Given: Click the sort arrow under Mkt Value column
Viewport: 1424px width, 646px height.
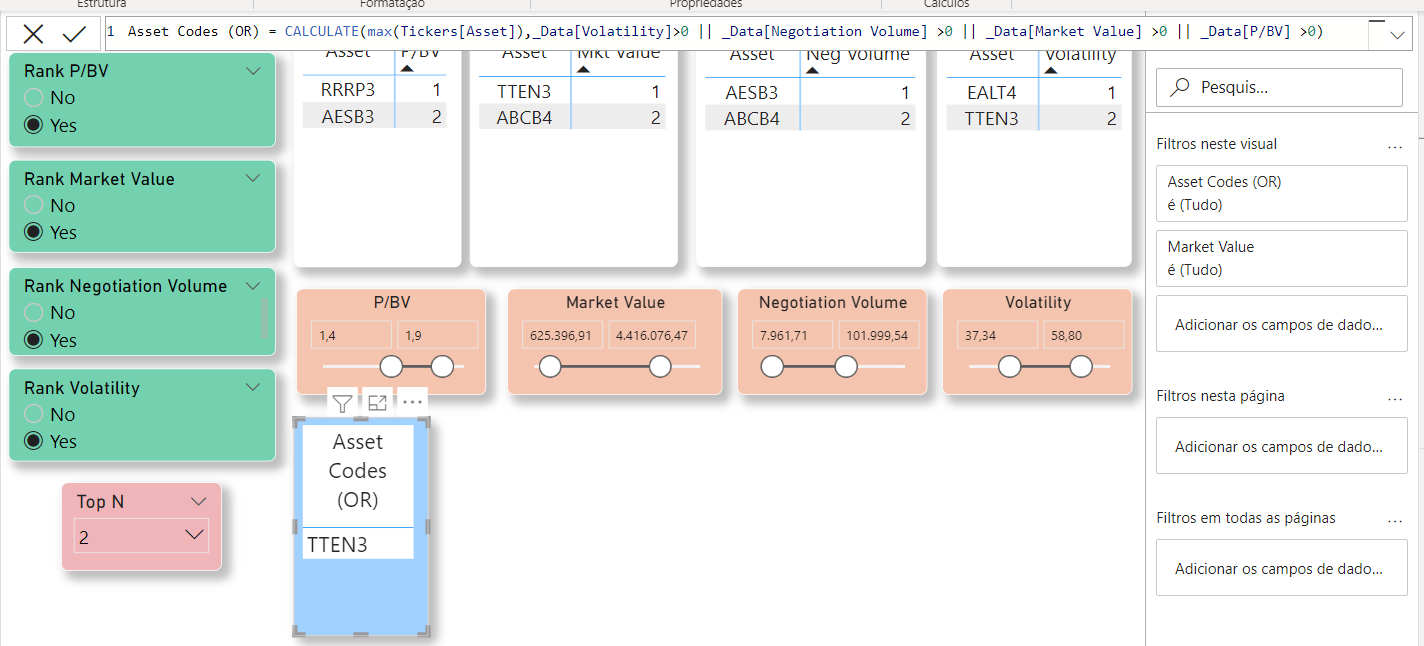Looking at the screenshot, I should coord(583,70).
